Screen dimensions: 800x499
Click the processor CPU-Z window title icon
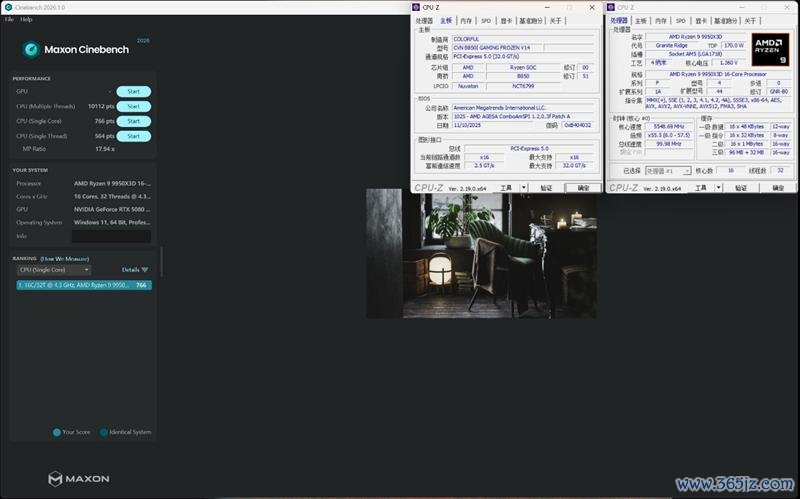[611, 7]
